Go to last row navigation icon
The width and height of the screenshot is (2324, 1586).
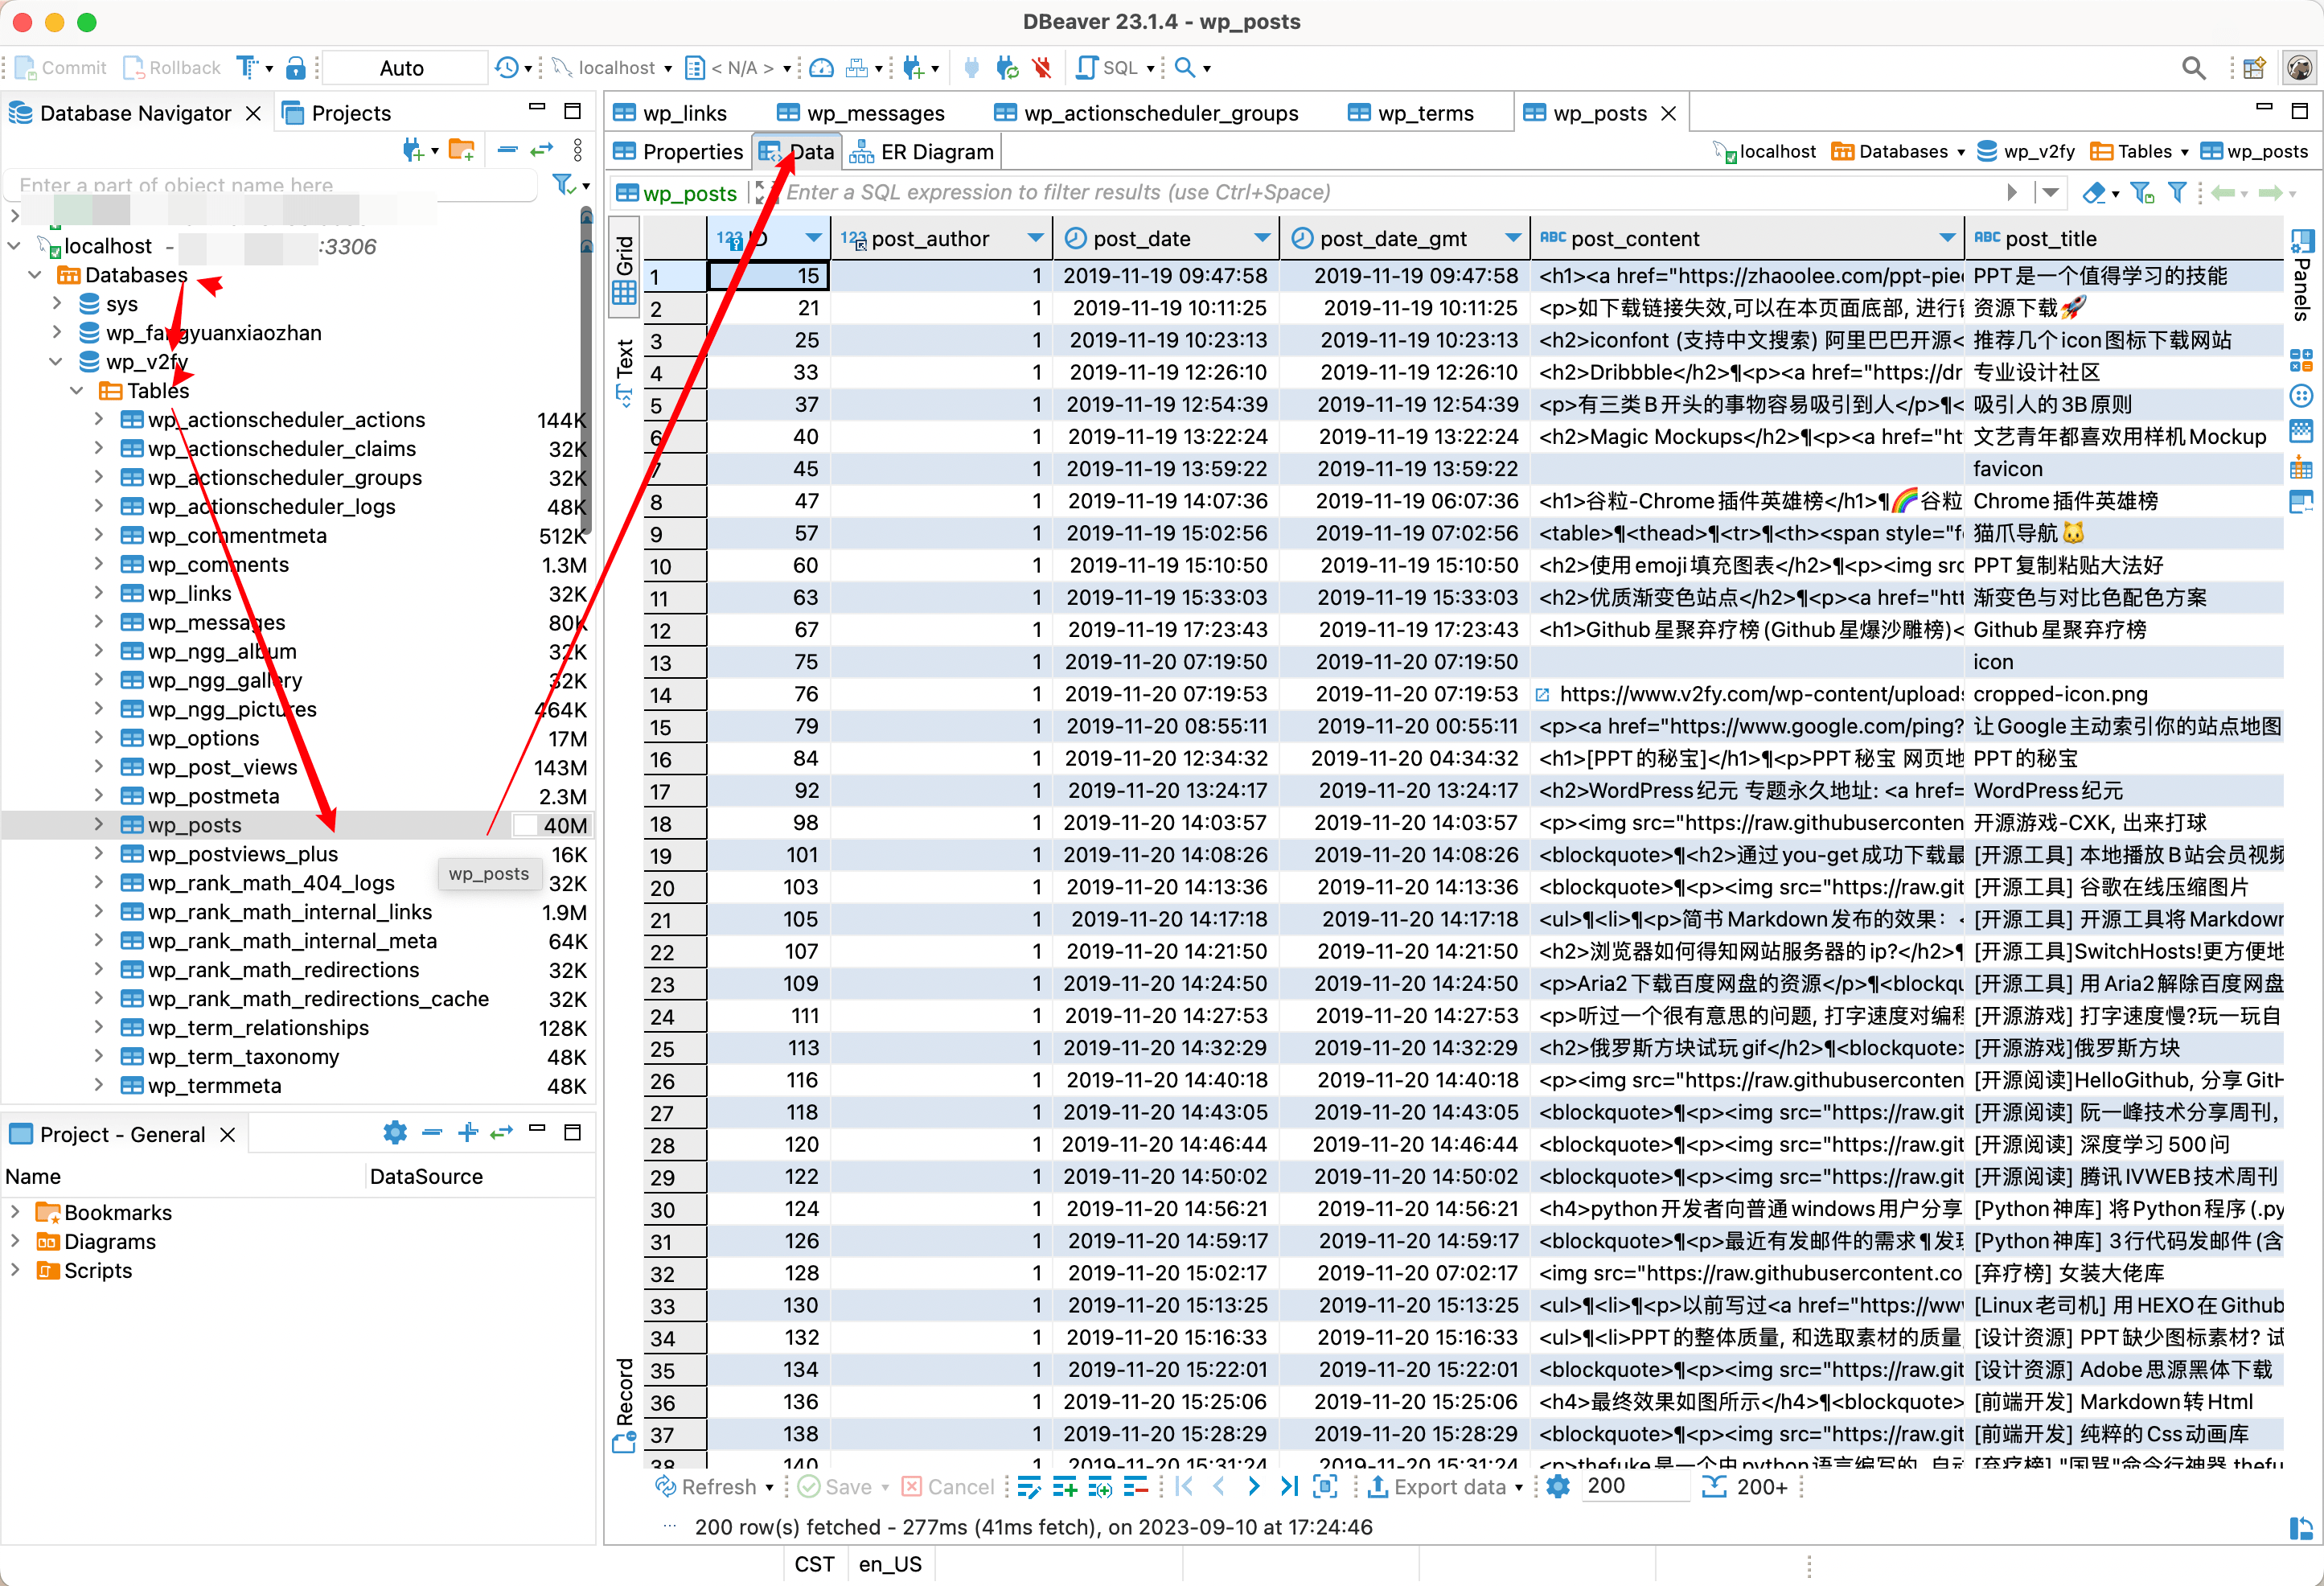1289,1487
